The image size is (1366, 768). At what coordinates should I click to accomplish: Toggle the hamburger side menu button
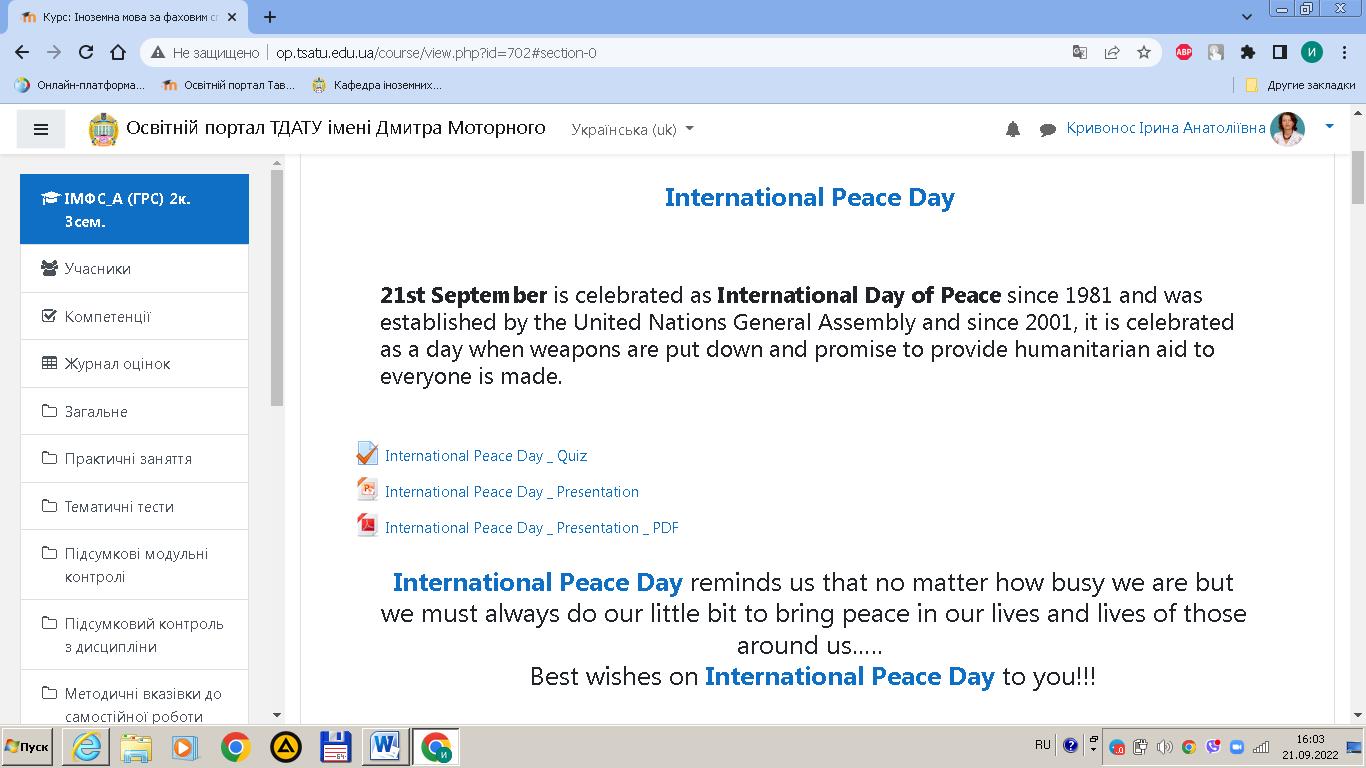point(41,129)
